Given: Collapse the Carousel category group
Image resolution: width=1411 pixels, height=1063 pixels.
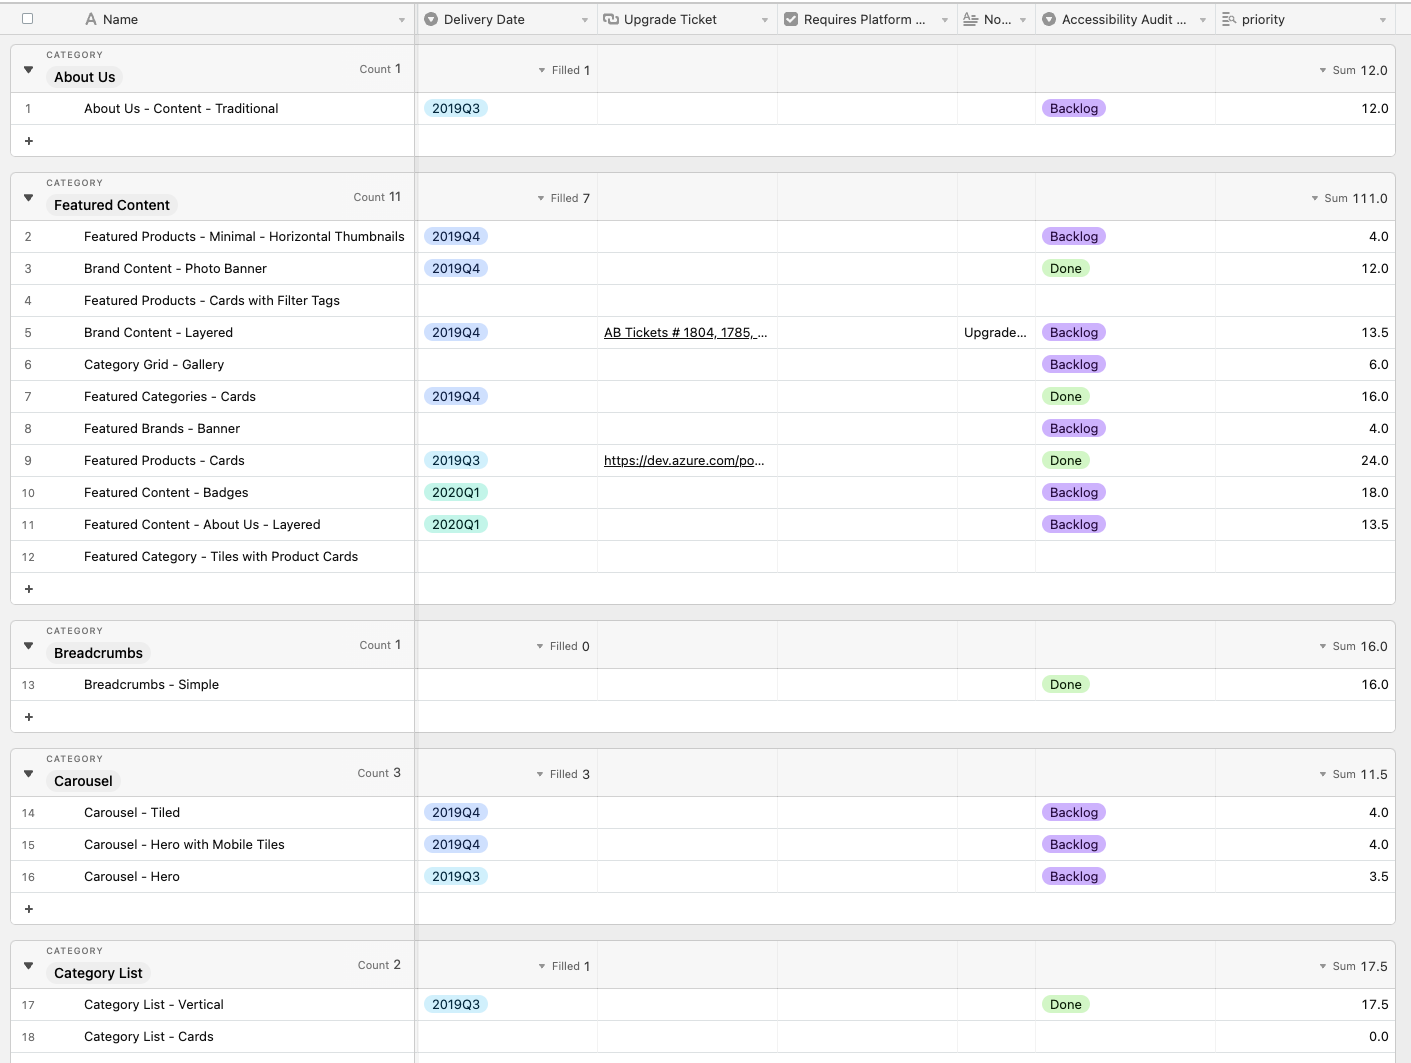Looking at the screenshot, I should pyautogui.click(x=28, y=774).
